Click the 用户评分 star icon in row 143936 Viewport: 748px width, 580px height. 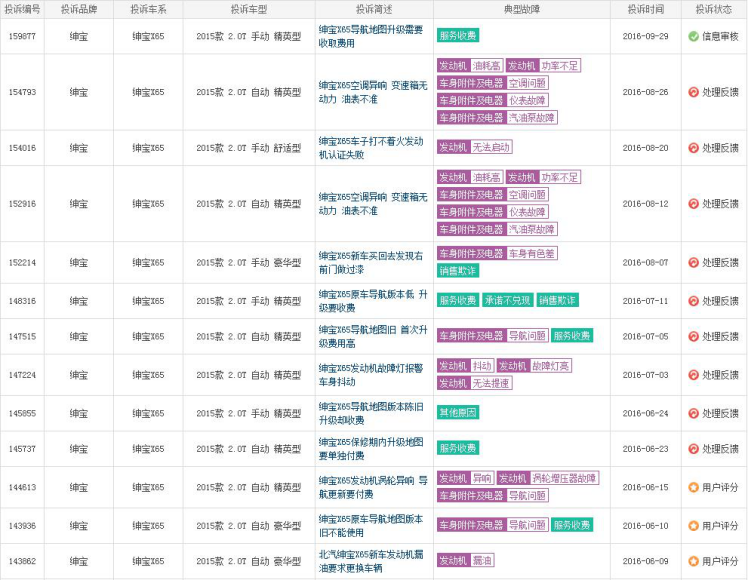coord(694,526)
